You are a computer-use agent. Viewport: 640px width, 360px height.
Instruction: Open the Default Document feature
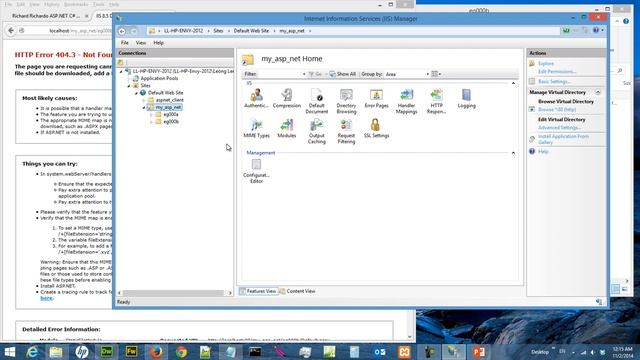click(x=316, y=101)
